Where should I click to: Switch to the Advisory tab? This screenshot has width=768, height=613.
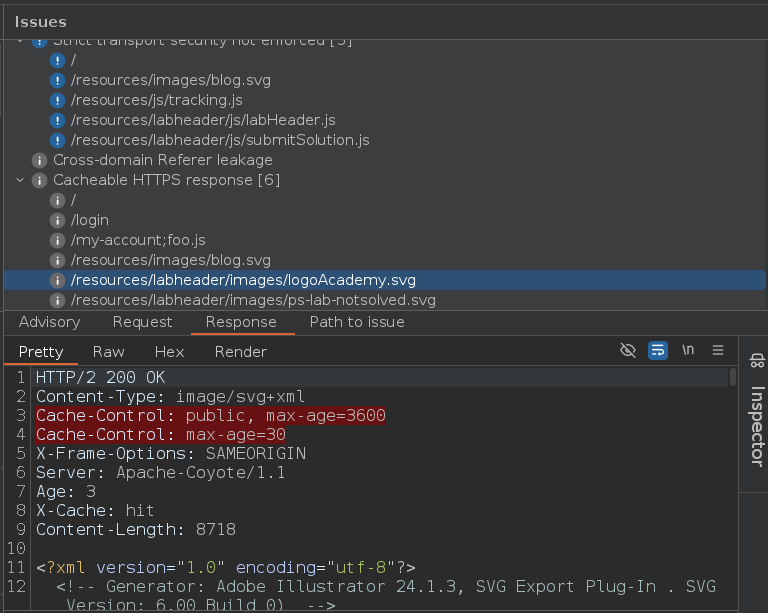(49, 322)
